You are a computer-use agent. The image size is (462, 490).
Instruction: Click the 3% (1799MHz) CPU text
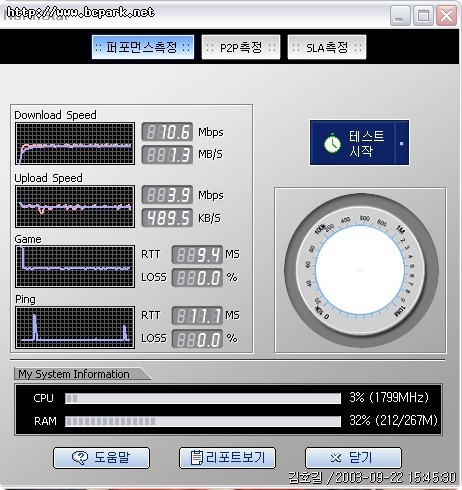pyautogui.click(x=389, y=397)
